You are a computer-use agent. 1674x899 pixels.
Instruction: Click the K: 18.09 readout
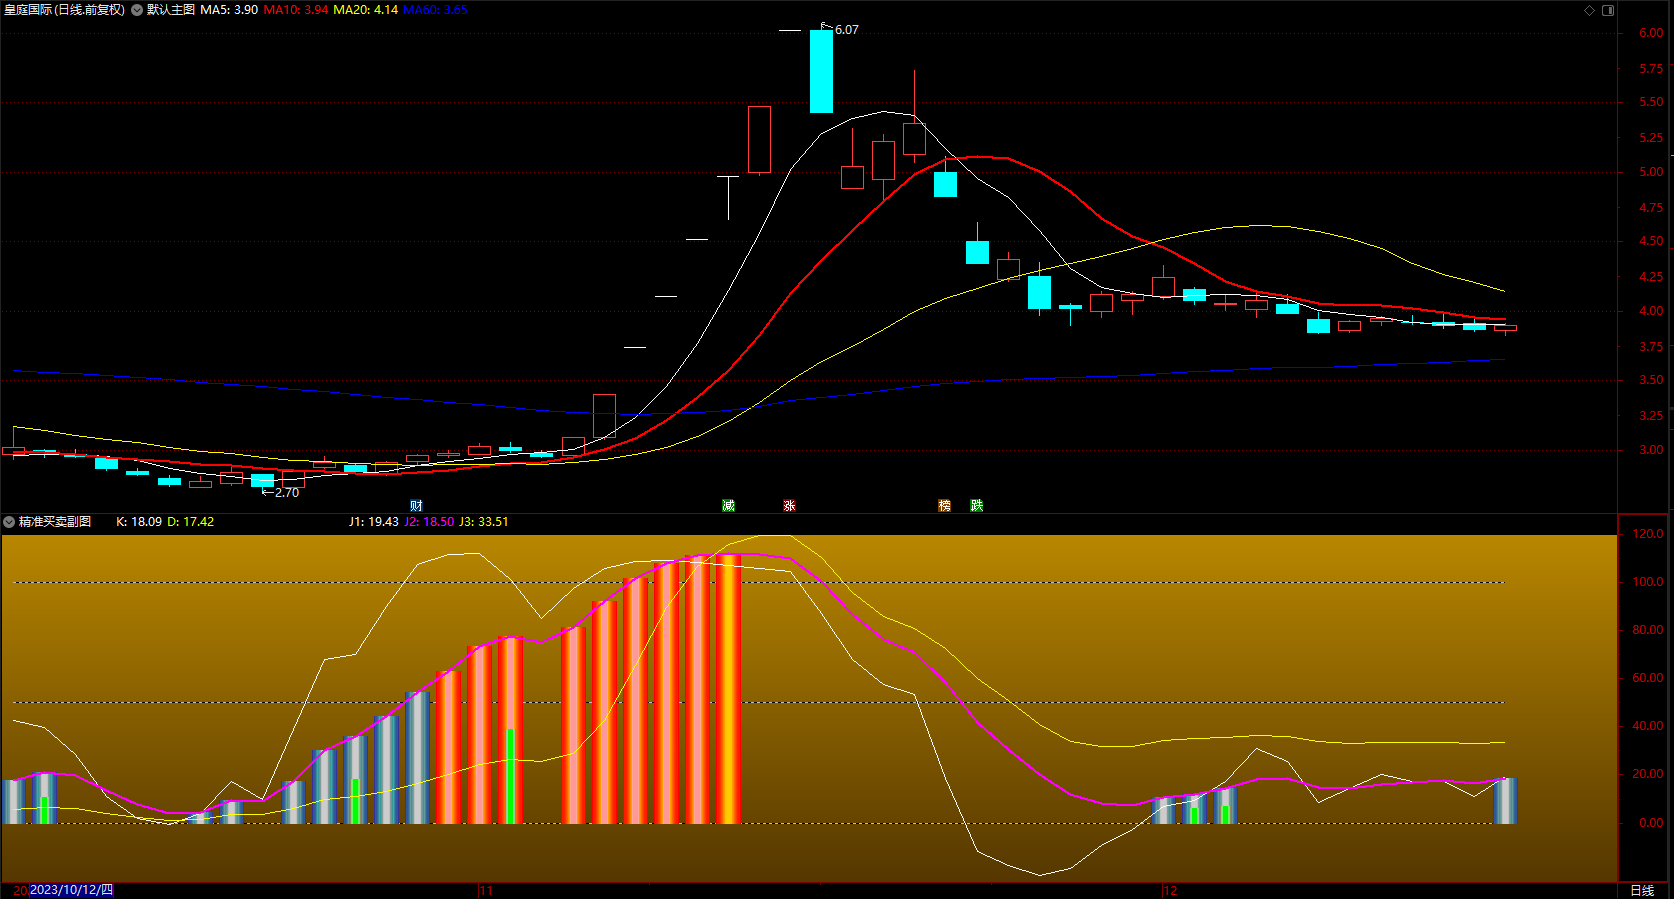pyautogui.click(x=139, y=522)
